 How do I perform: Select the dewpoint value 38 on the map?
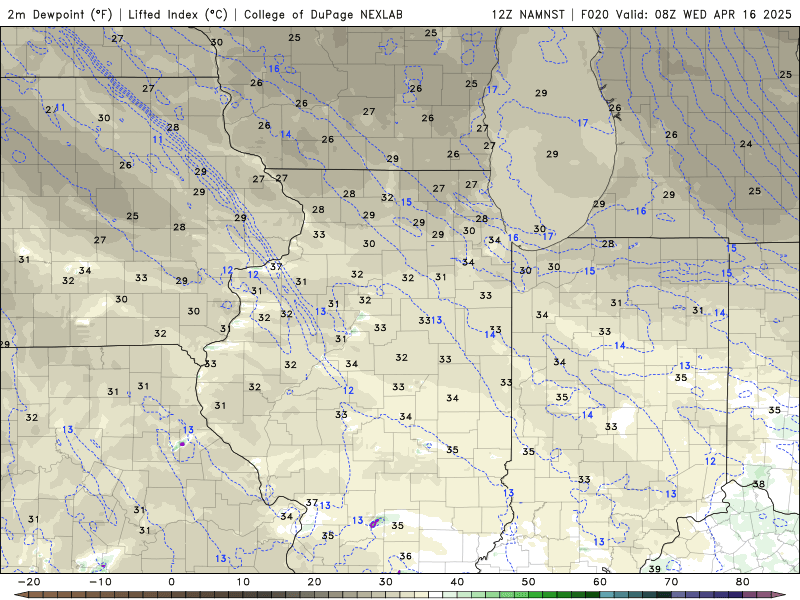[759, 484]
